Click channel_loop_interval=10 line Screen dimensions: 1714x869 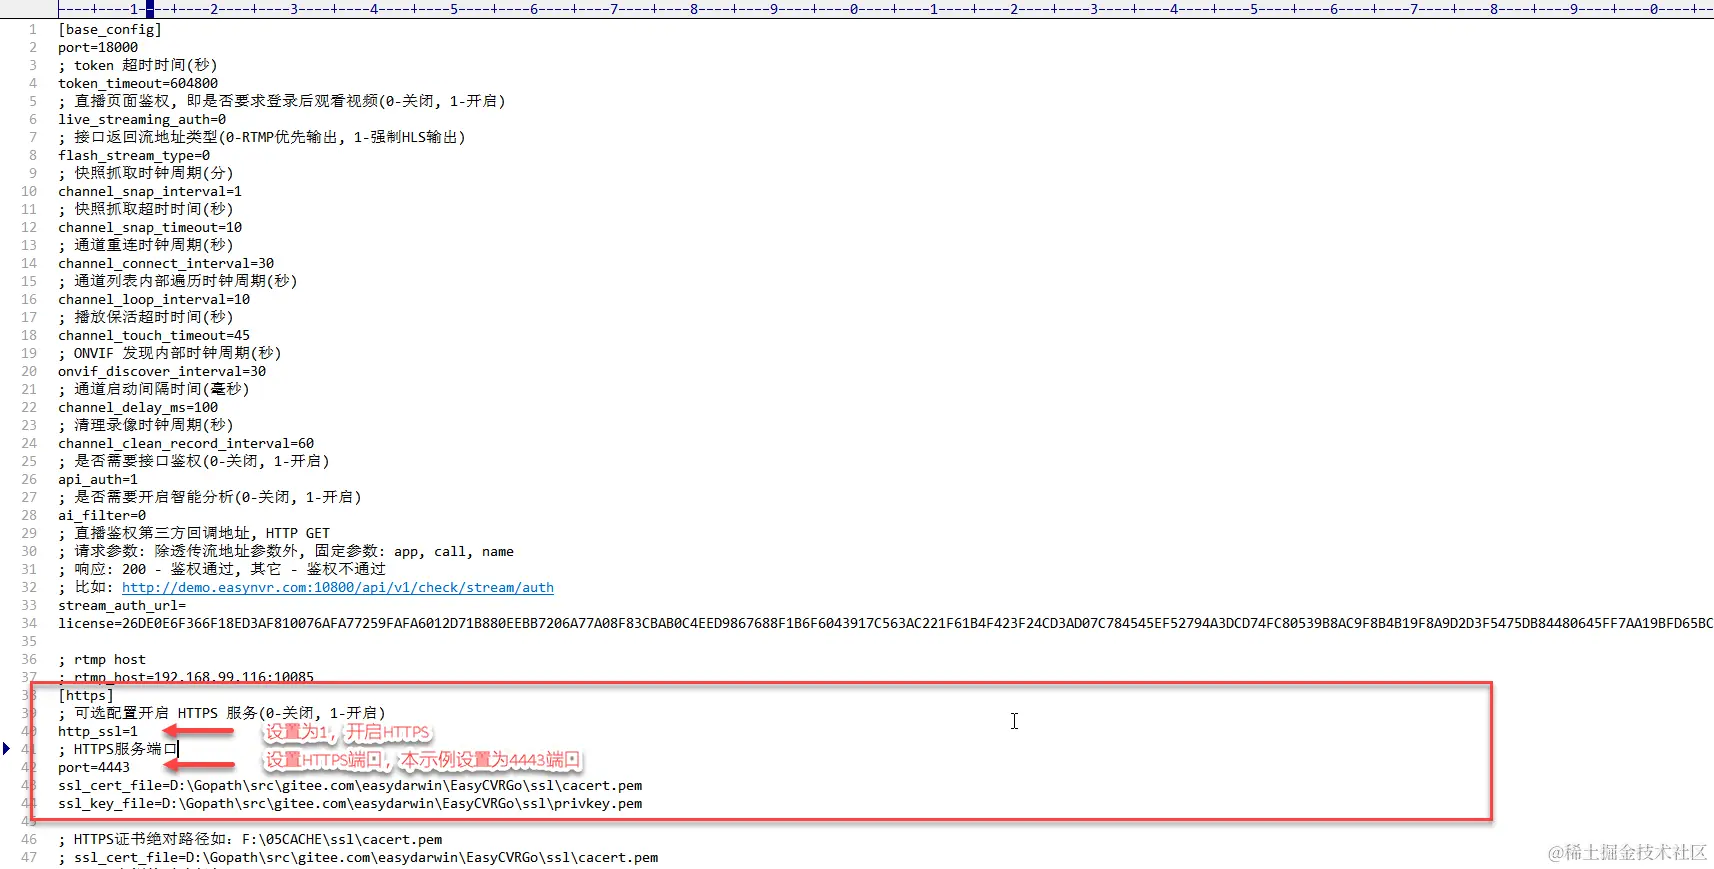click(154, 300)
